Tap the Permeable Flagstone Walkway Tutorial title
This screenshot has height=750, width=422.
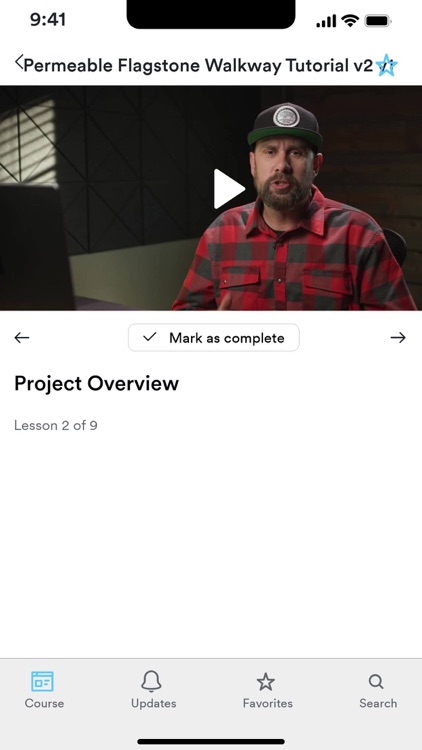[x=198, y=66]
